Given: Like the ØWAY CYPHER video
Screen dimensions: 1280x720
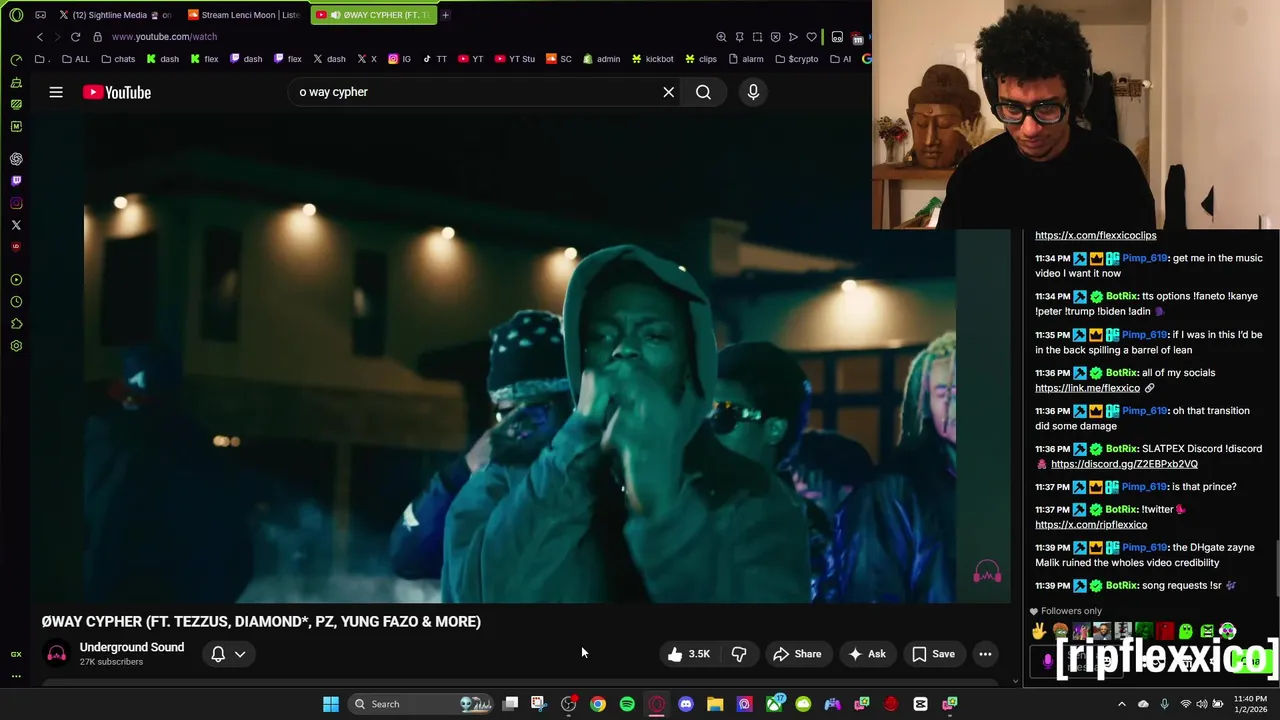Looking at the screenshot, I should click(x=688, y=654).
